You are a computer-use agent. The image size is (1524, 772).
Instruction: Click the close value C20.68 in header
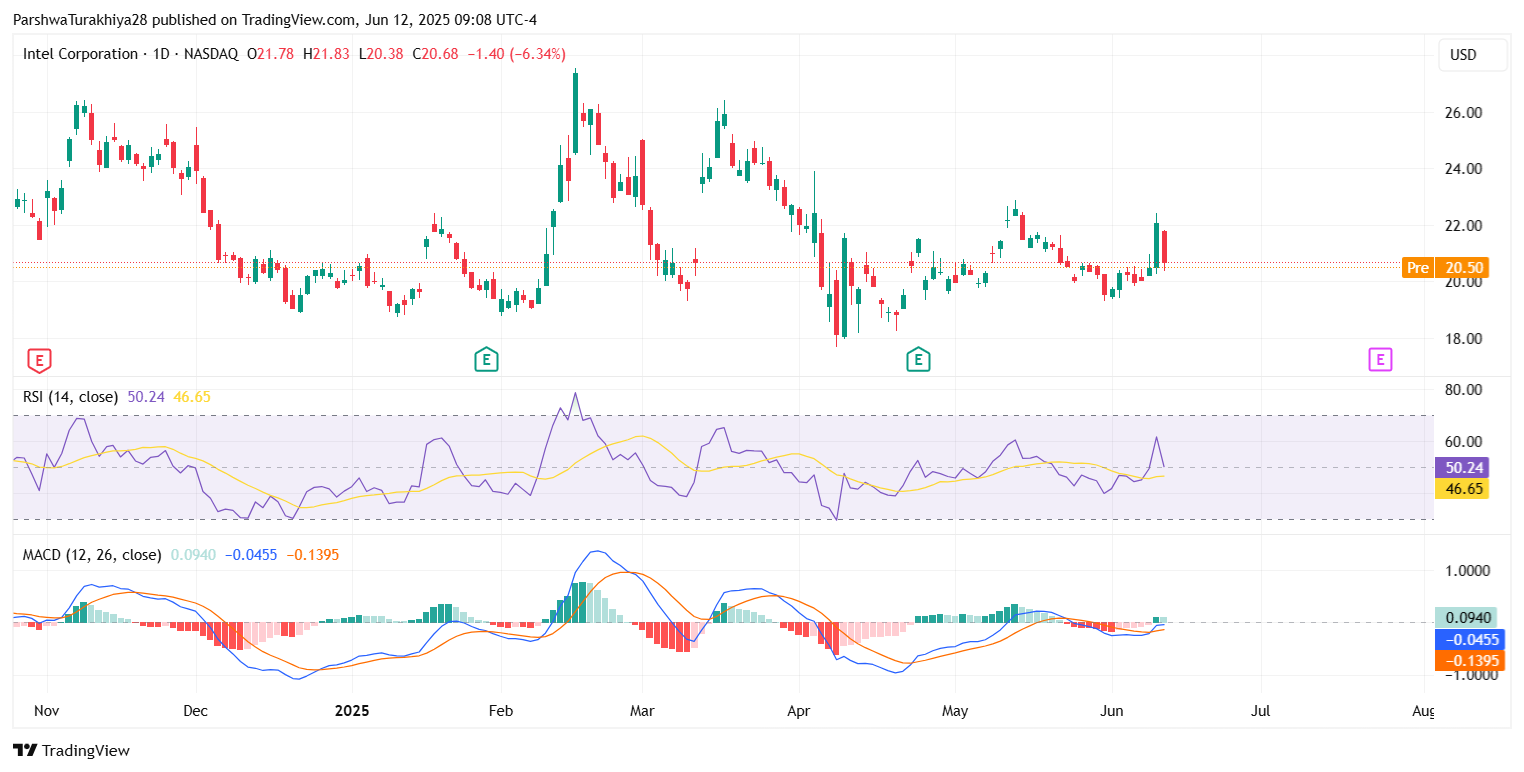click(x=435, y=54)
